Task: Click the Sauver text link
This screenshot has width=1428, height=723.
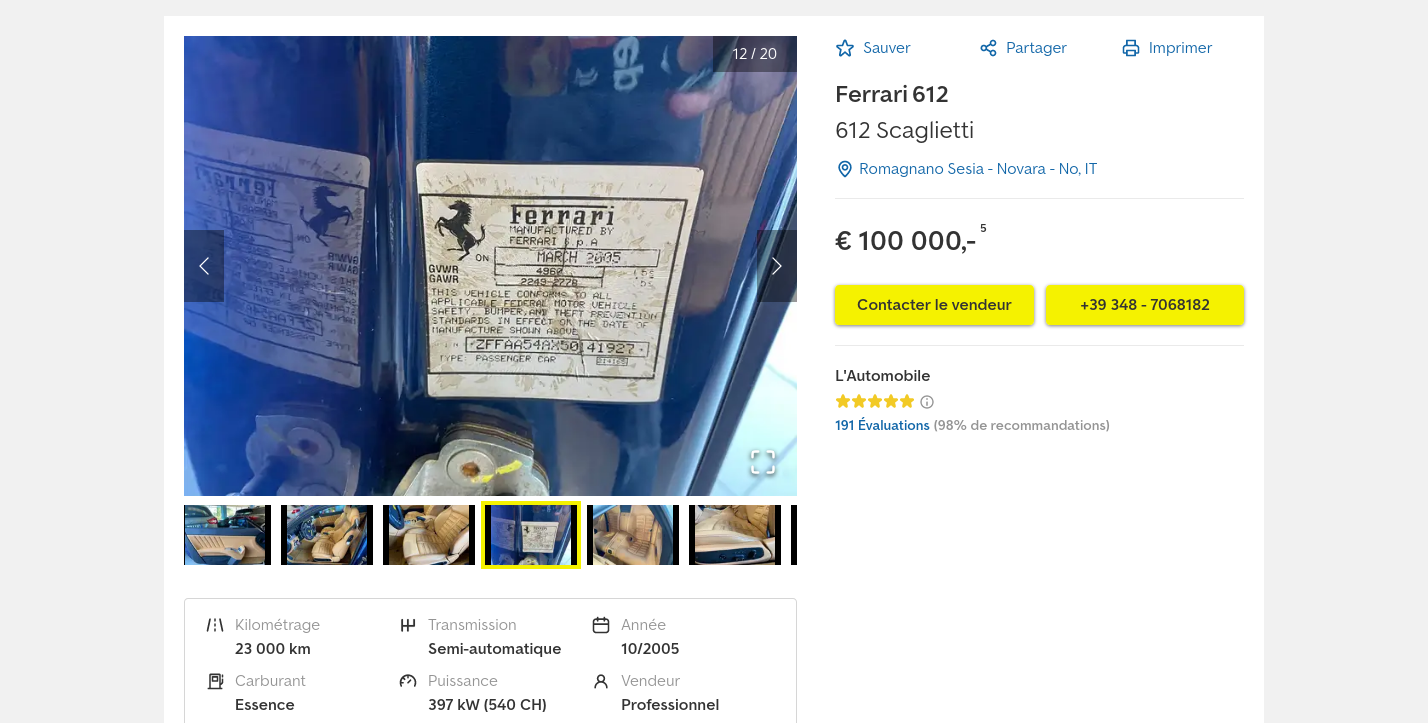Action: [x=887, y=48]
